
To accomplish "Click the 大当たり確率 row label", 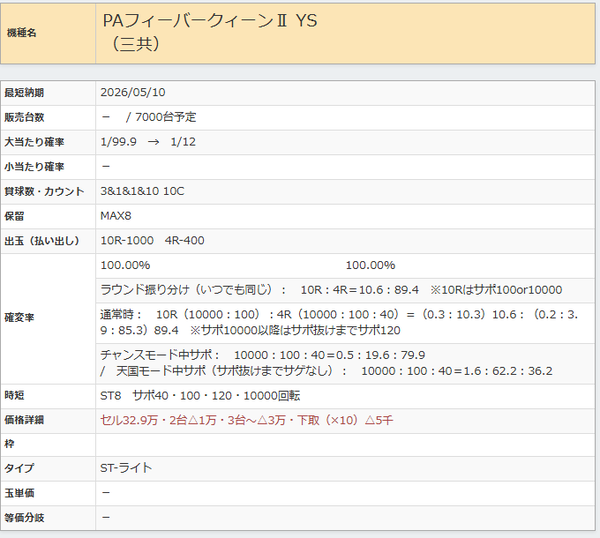I will click(34, 142).
